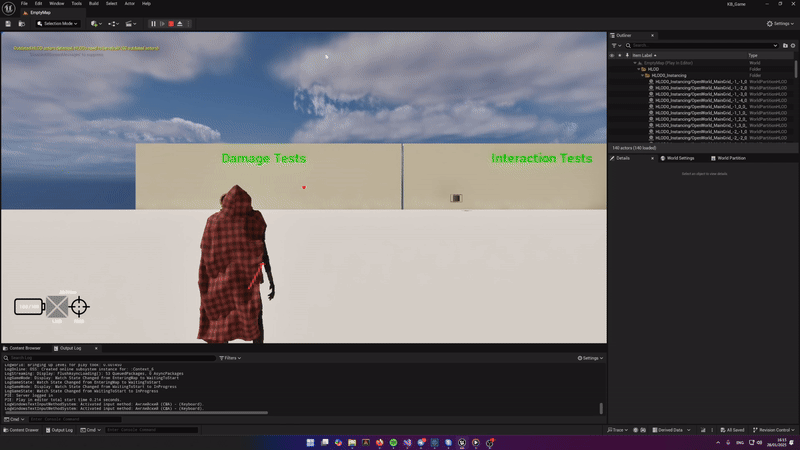
Task: Open the Outliner settings gear
Action: pos(792,45)
